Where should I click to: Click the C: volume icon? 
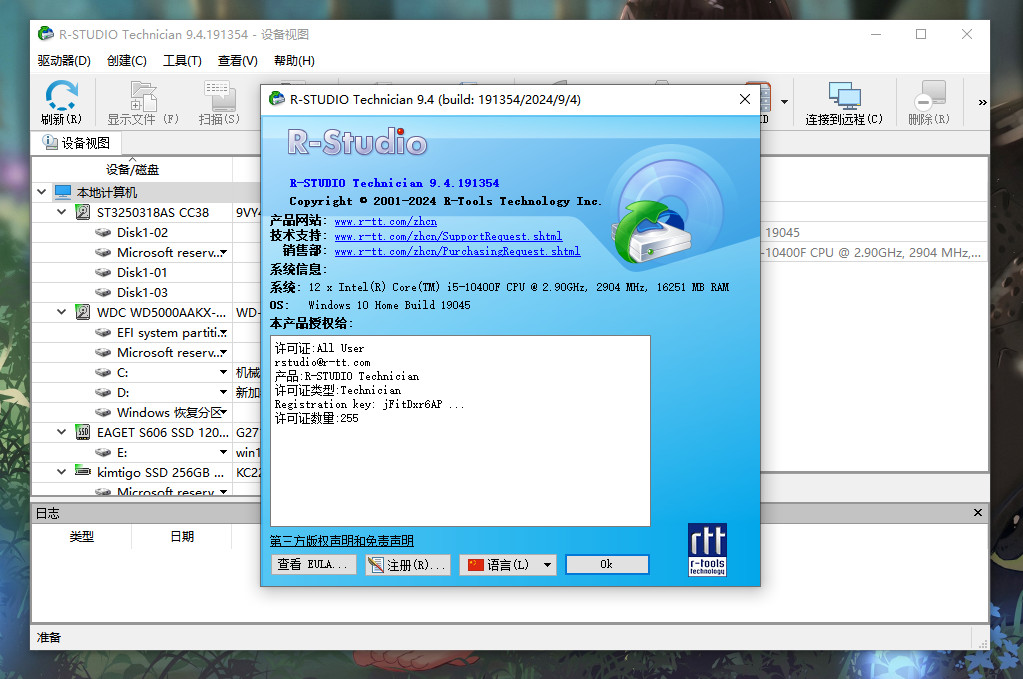click(x=103, y=372)
